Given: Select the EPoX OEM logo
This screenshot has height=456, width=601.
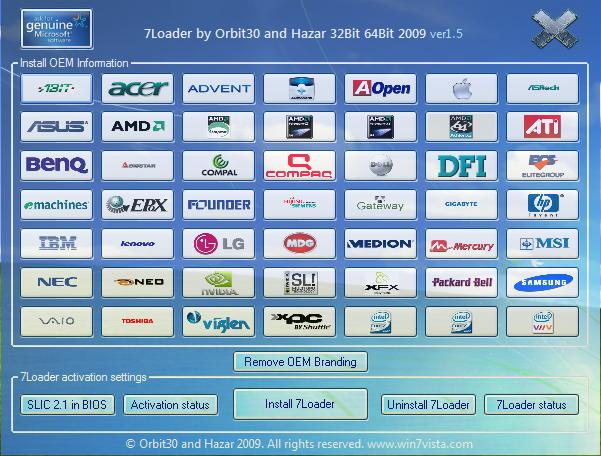Looking at the screenshot, I should coord(138,205).
